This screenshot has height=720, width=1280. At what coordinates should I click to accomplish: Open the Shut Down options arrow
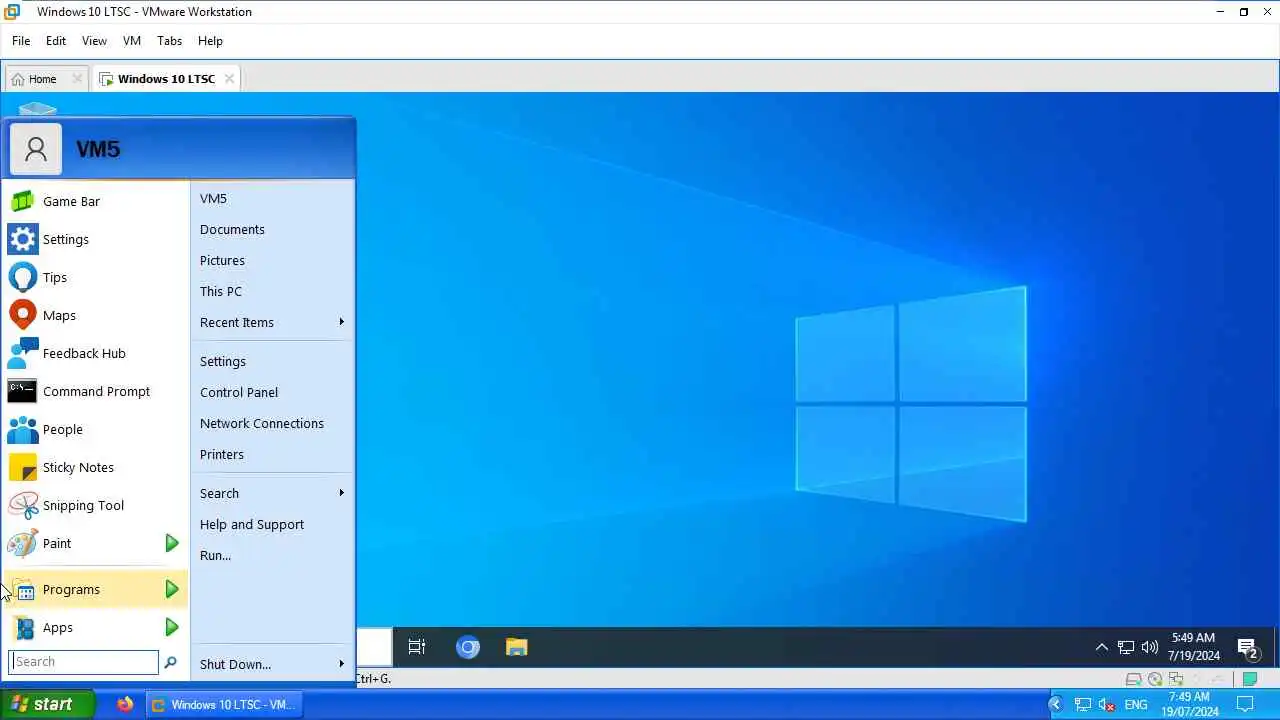click(x=341, y=664)
